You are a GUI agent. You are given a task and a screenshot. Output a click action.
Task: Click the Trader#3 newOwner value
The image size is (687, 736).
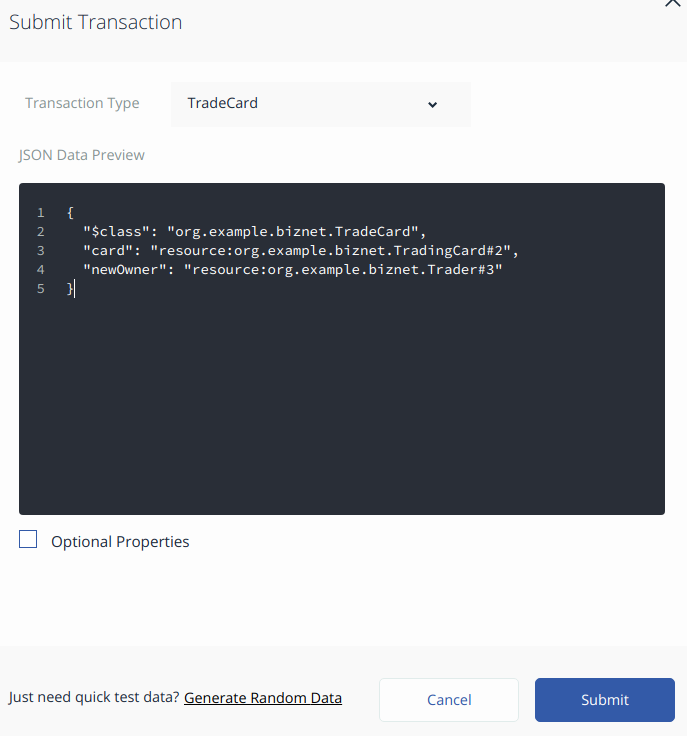pos(343,270)
